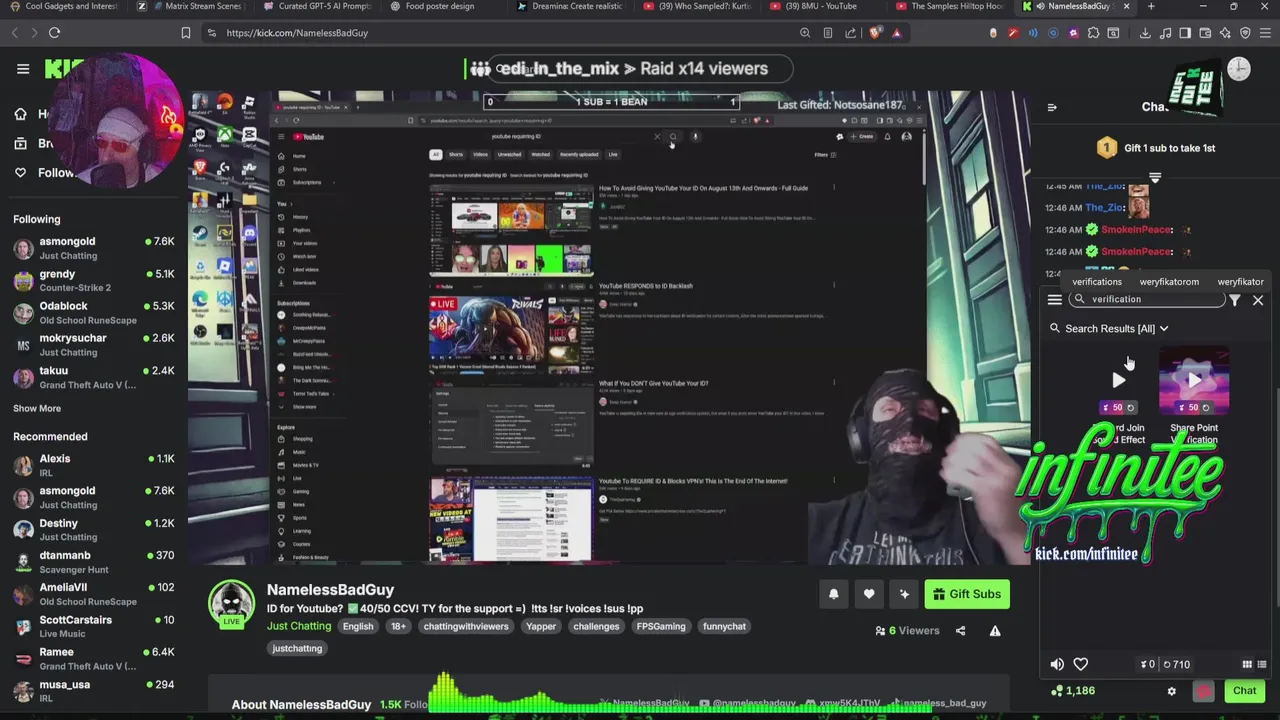Mute sounds with speaker icon in panel
The image size is (1280, 720).
tap(1057, 664)
